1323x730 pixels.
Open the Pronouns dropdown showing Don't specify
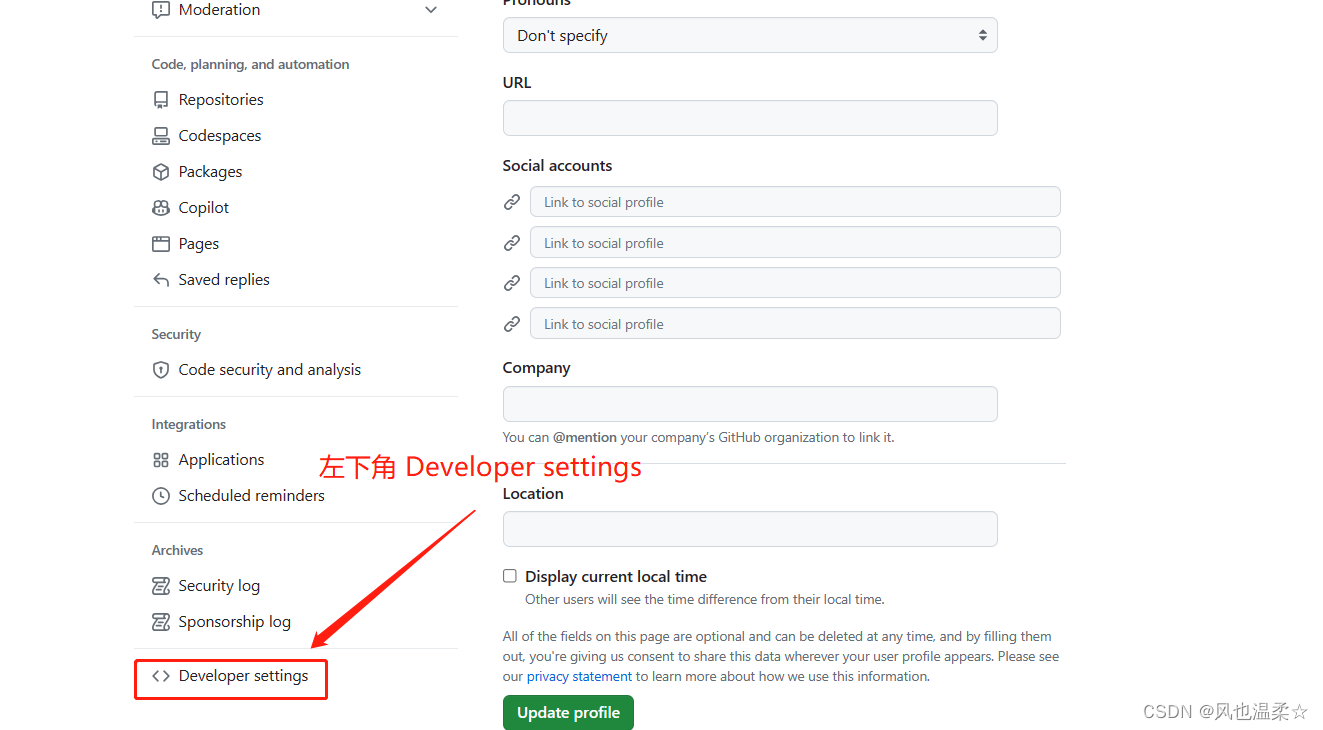pos(750,35)
